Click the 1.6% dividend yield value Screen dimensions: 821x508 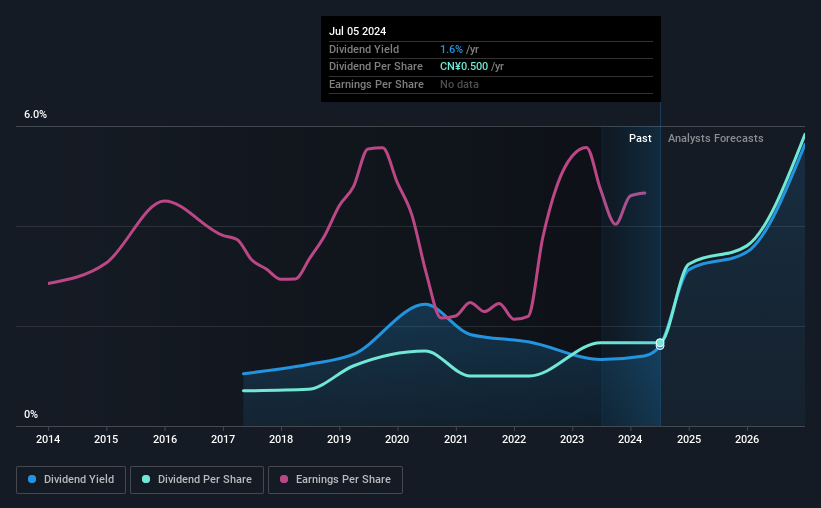(x=451, y=49)
